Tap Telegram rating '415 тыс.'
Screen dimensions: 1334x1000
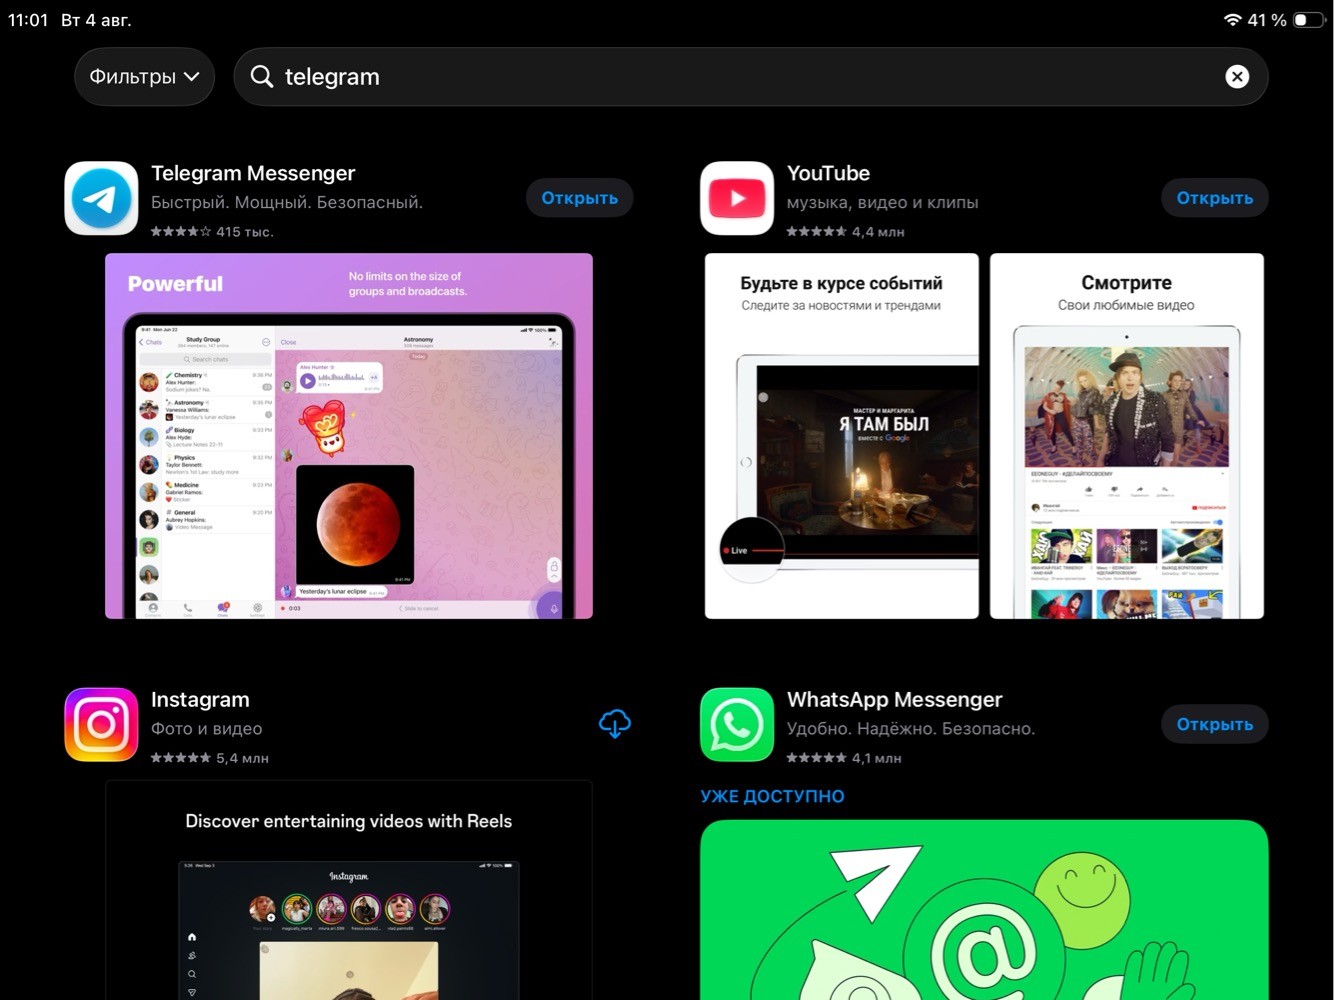click(x=212, y=232)
